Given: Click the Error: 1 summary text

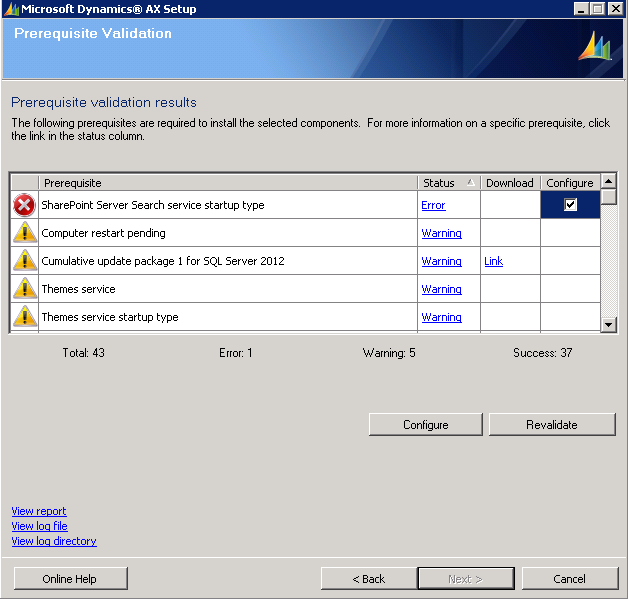Looking at the screenshot, I should [236, 353].
